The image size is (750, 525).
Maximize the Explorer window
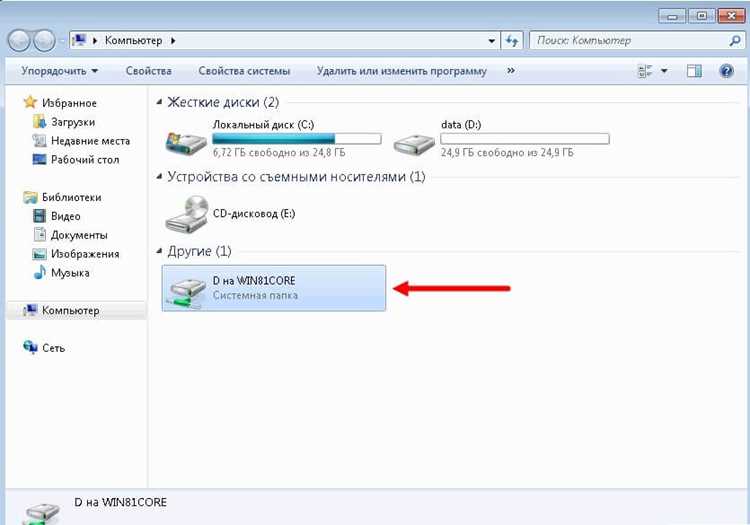pos(702,16)
